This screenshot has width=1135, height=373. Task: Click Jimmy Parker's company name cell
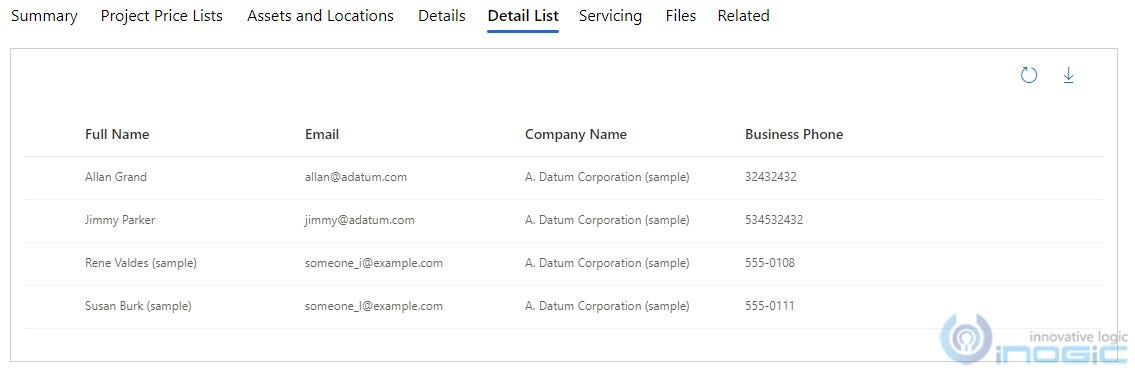click(607, 220)
